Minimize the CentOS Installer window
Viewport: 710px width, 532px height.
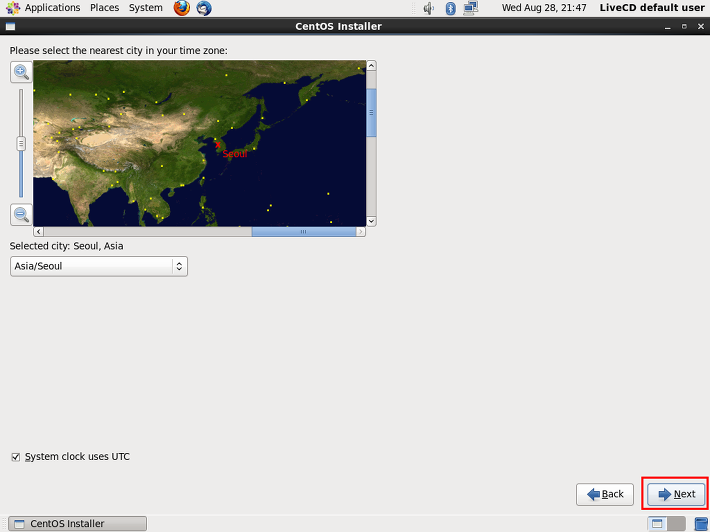pyautogui.click(x=667, y=27)
